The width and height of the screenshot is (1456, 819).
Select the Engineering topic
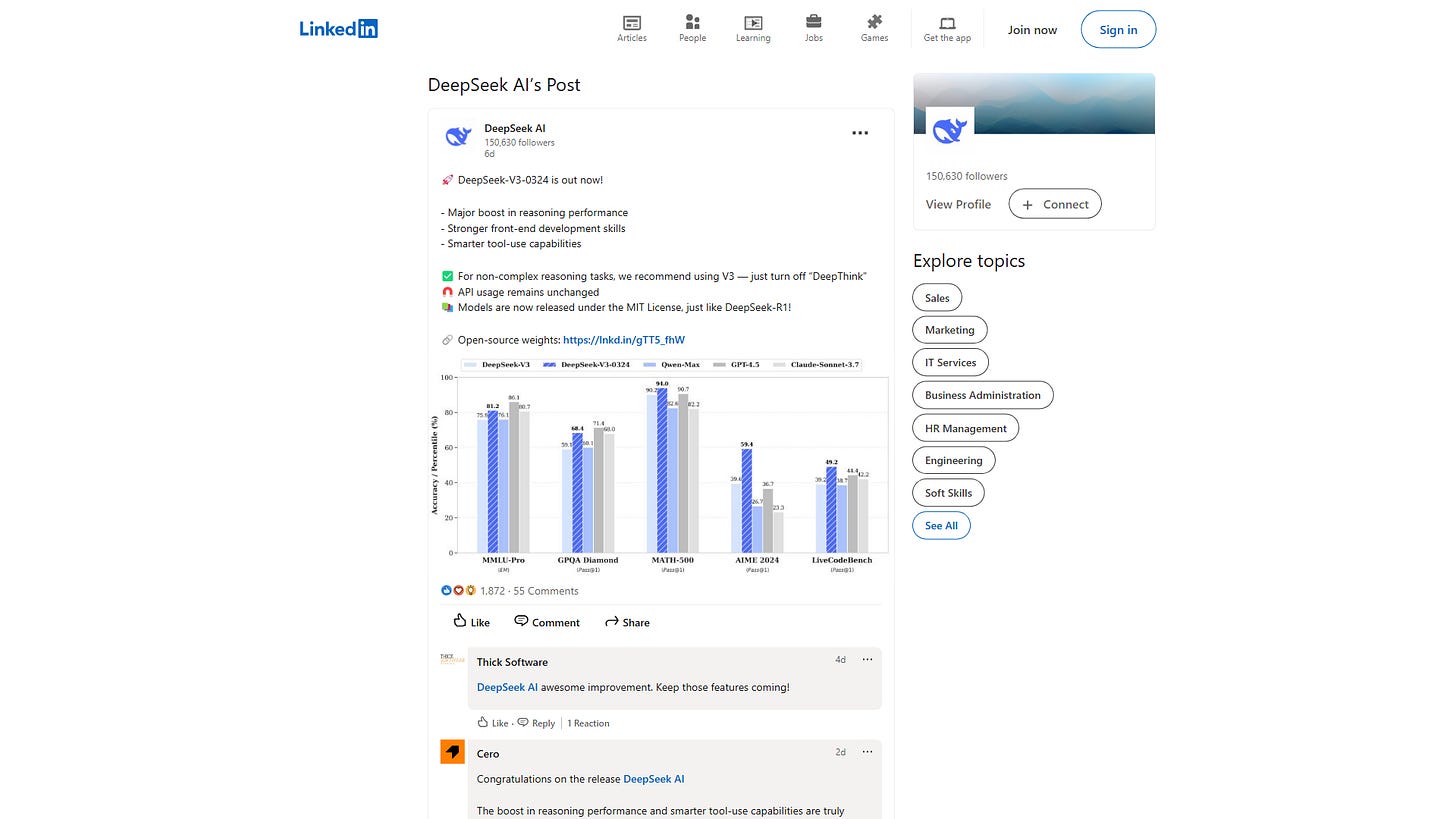click(954, 460)
